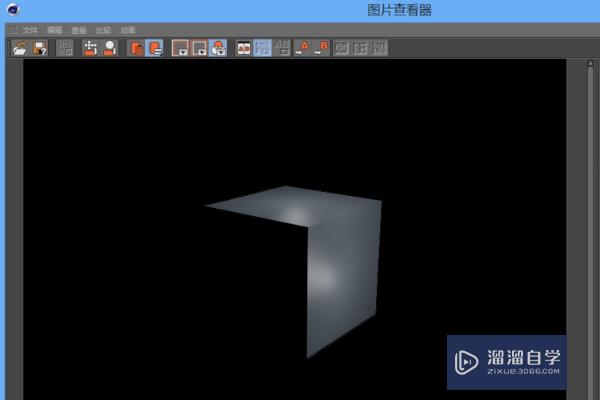Click the Set as B icon
The height and width of the screenshot is (400, 600).
pyautogui.click(x=321, y=48)
